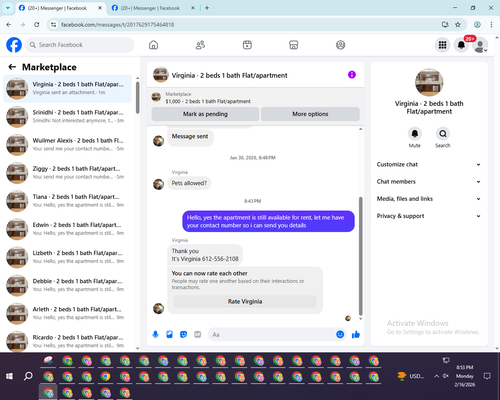Open Groups icon in top navigation

[x=340, y=45]
